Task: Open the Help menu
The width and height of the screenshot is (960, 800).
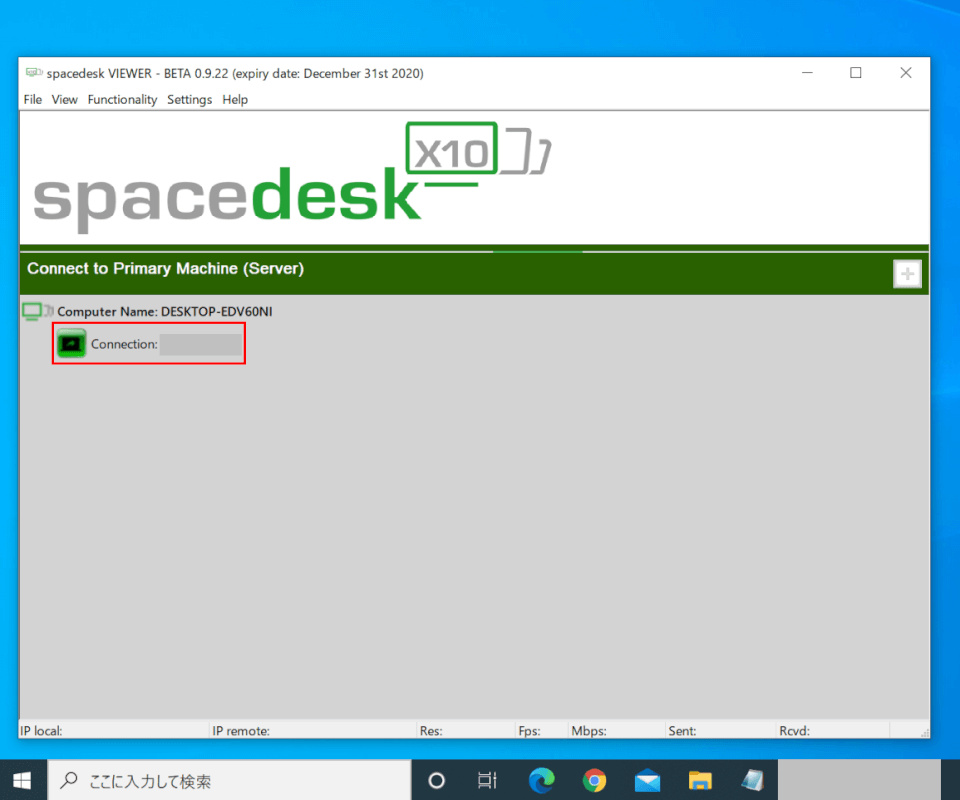Action: pyautogui.click(x=235, y=100)
